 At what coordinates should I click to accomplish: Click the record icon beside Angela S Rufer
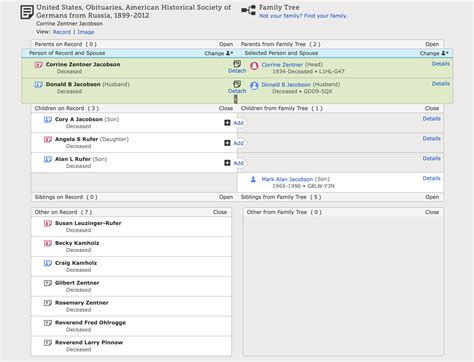48,139
